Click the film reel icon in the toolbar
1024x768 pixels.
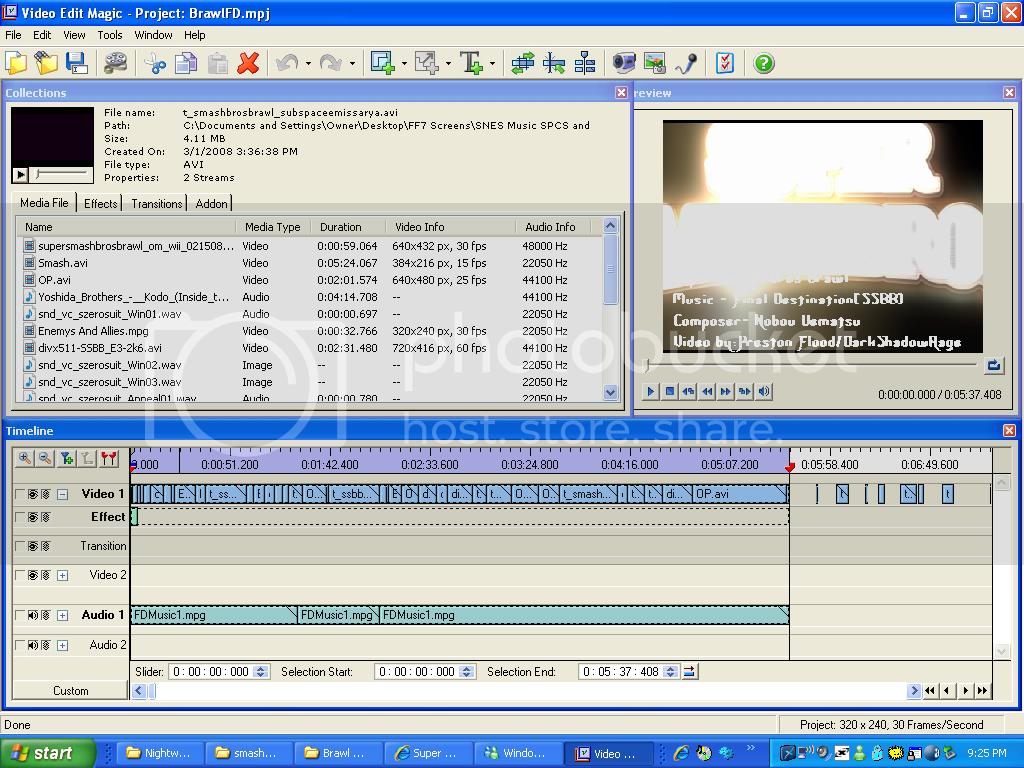[x=115, y=63]
